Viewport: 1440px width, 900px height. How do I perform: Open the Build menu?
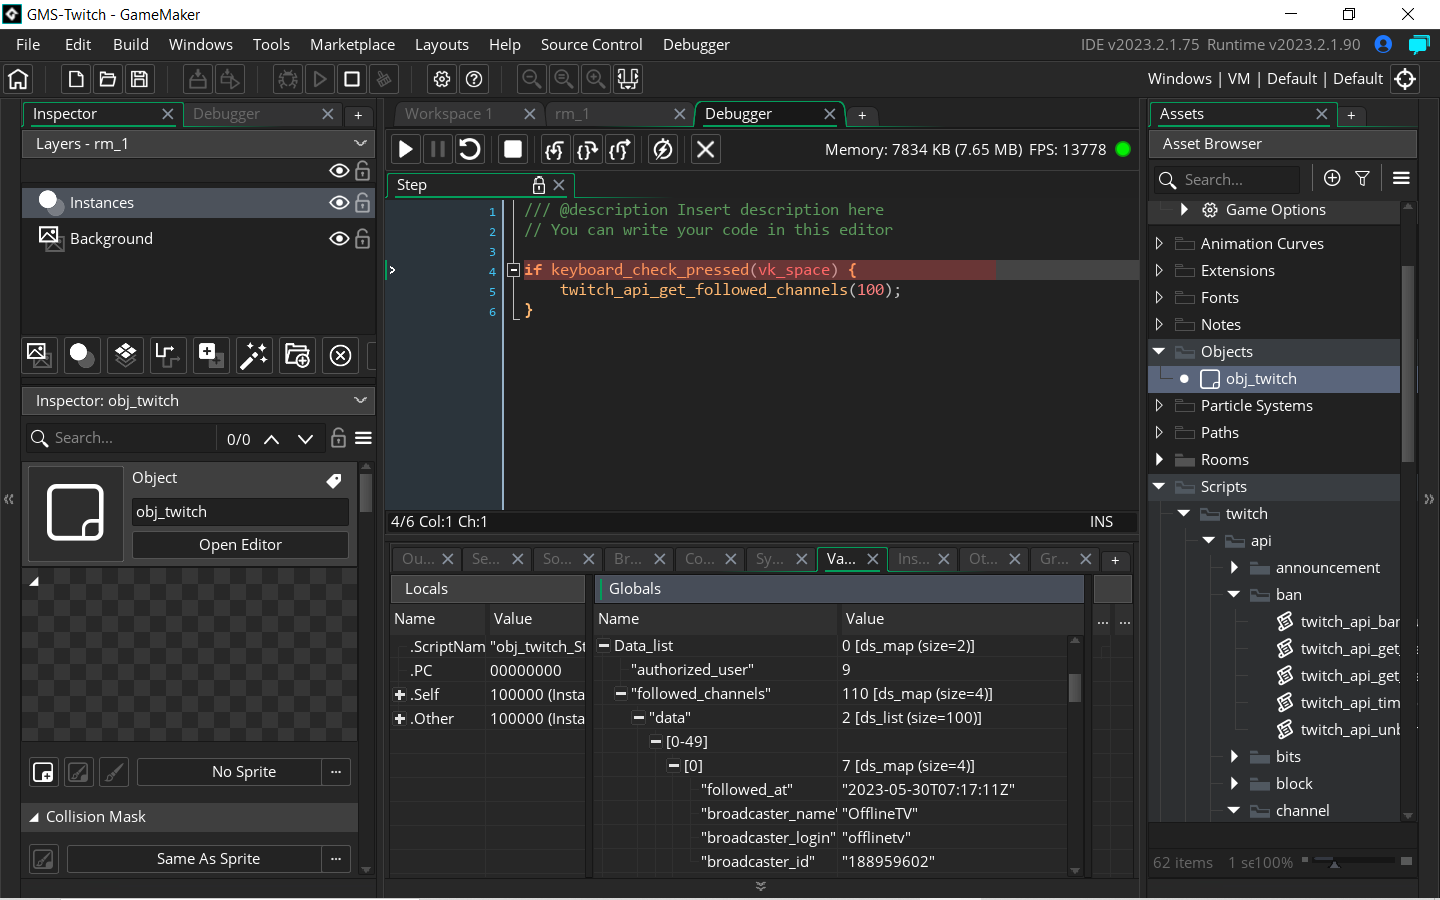(x=131, y=45)
